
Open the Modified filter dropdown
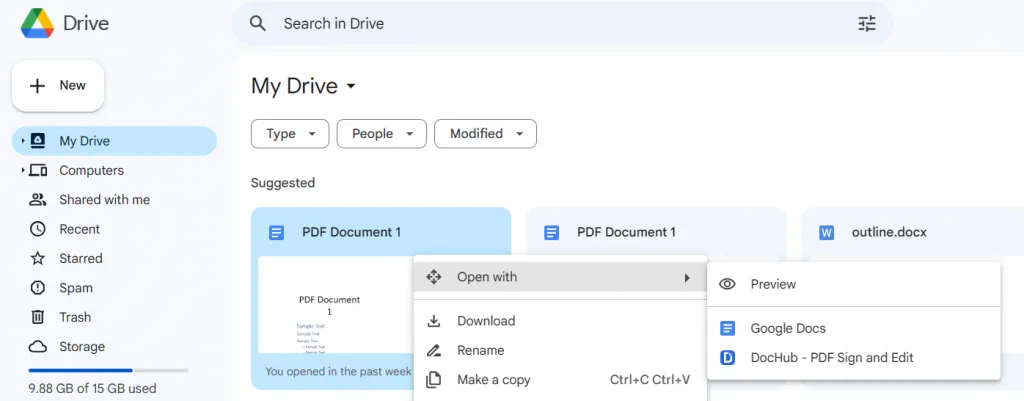coord(486,134)
